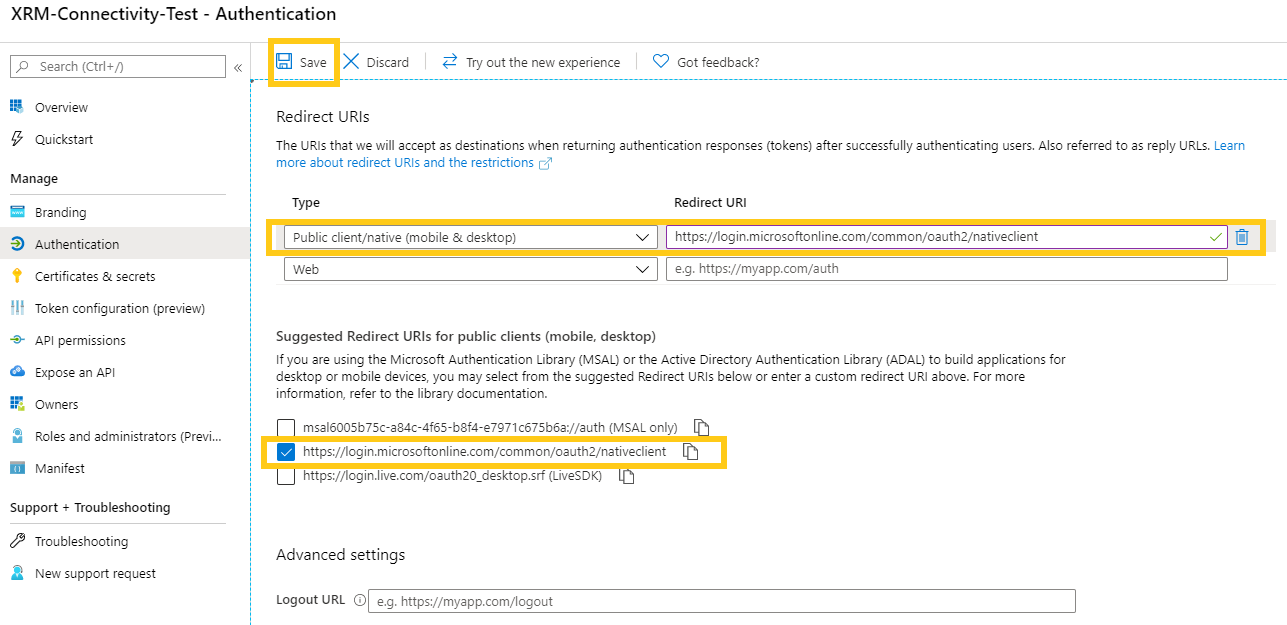Open the Web type dropdown

pyautogui.click(x=471, y=269)
